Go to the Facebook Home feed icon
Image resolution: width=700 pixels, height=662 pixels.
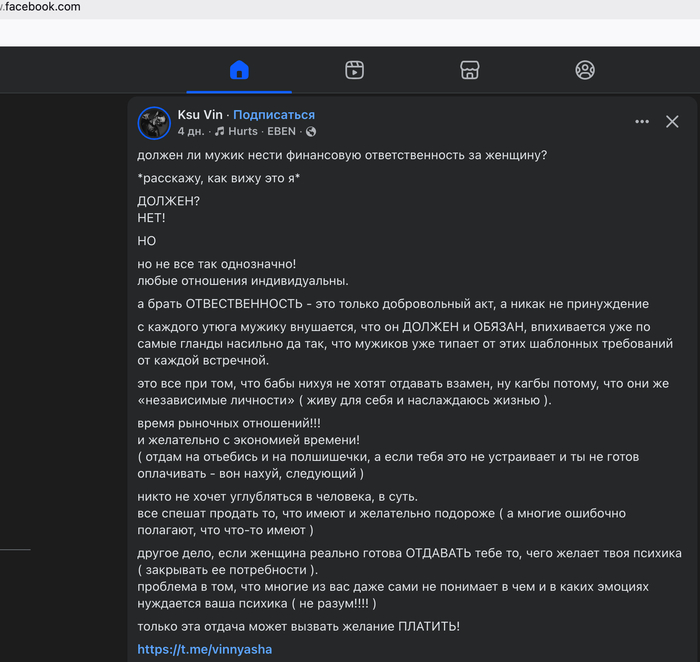pyautogui.click(x=239, y=70)
